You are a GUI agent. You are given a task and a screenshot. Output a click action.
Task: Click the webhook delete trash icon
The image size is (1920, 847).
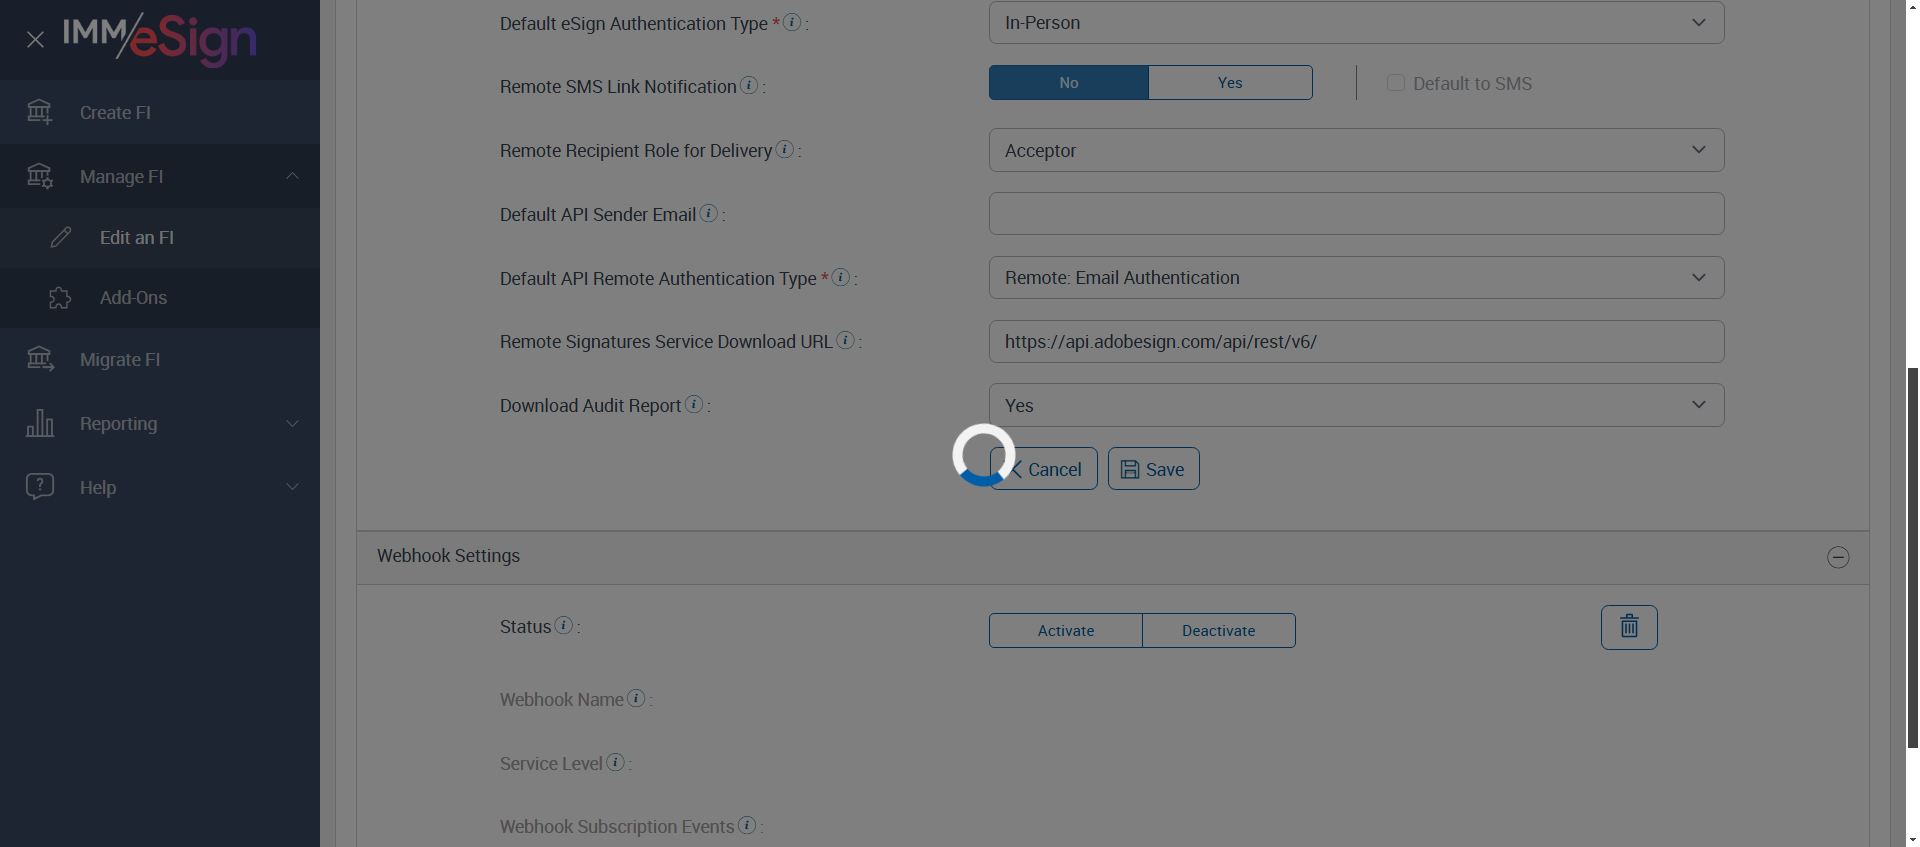[x=1628, y=627]
